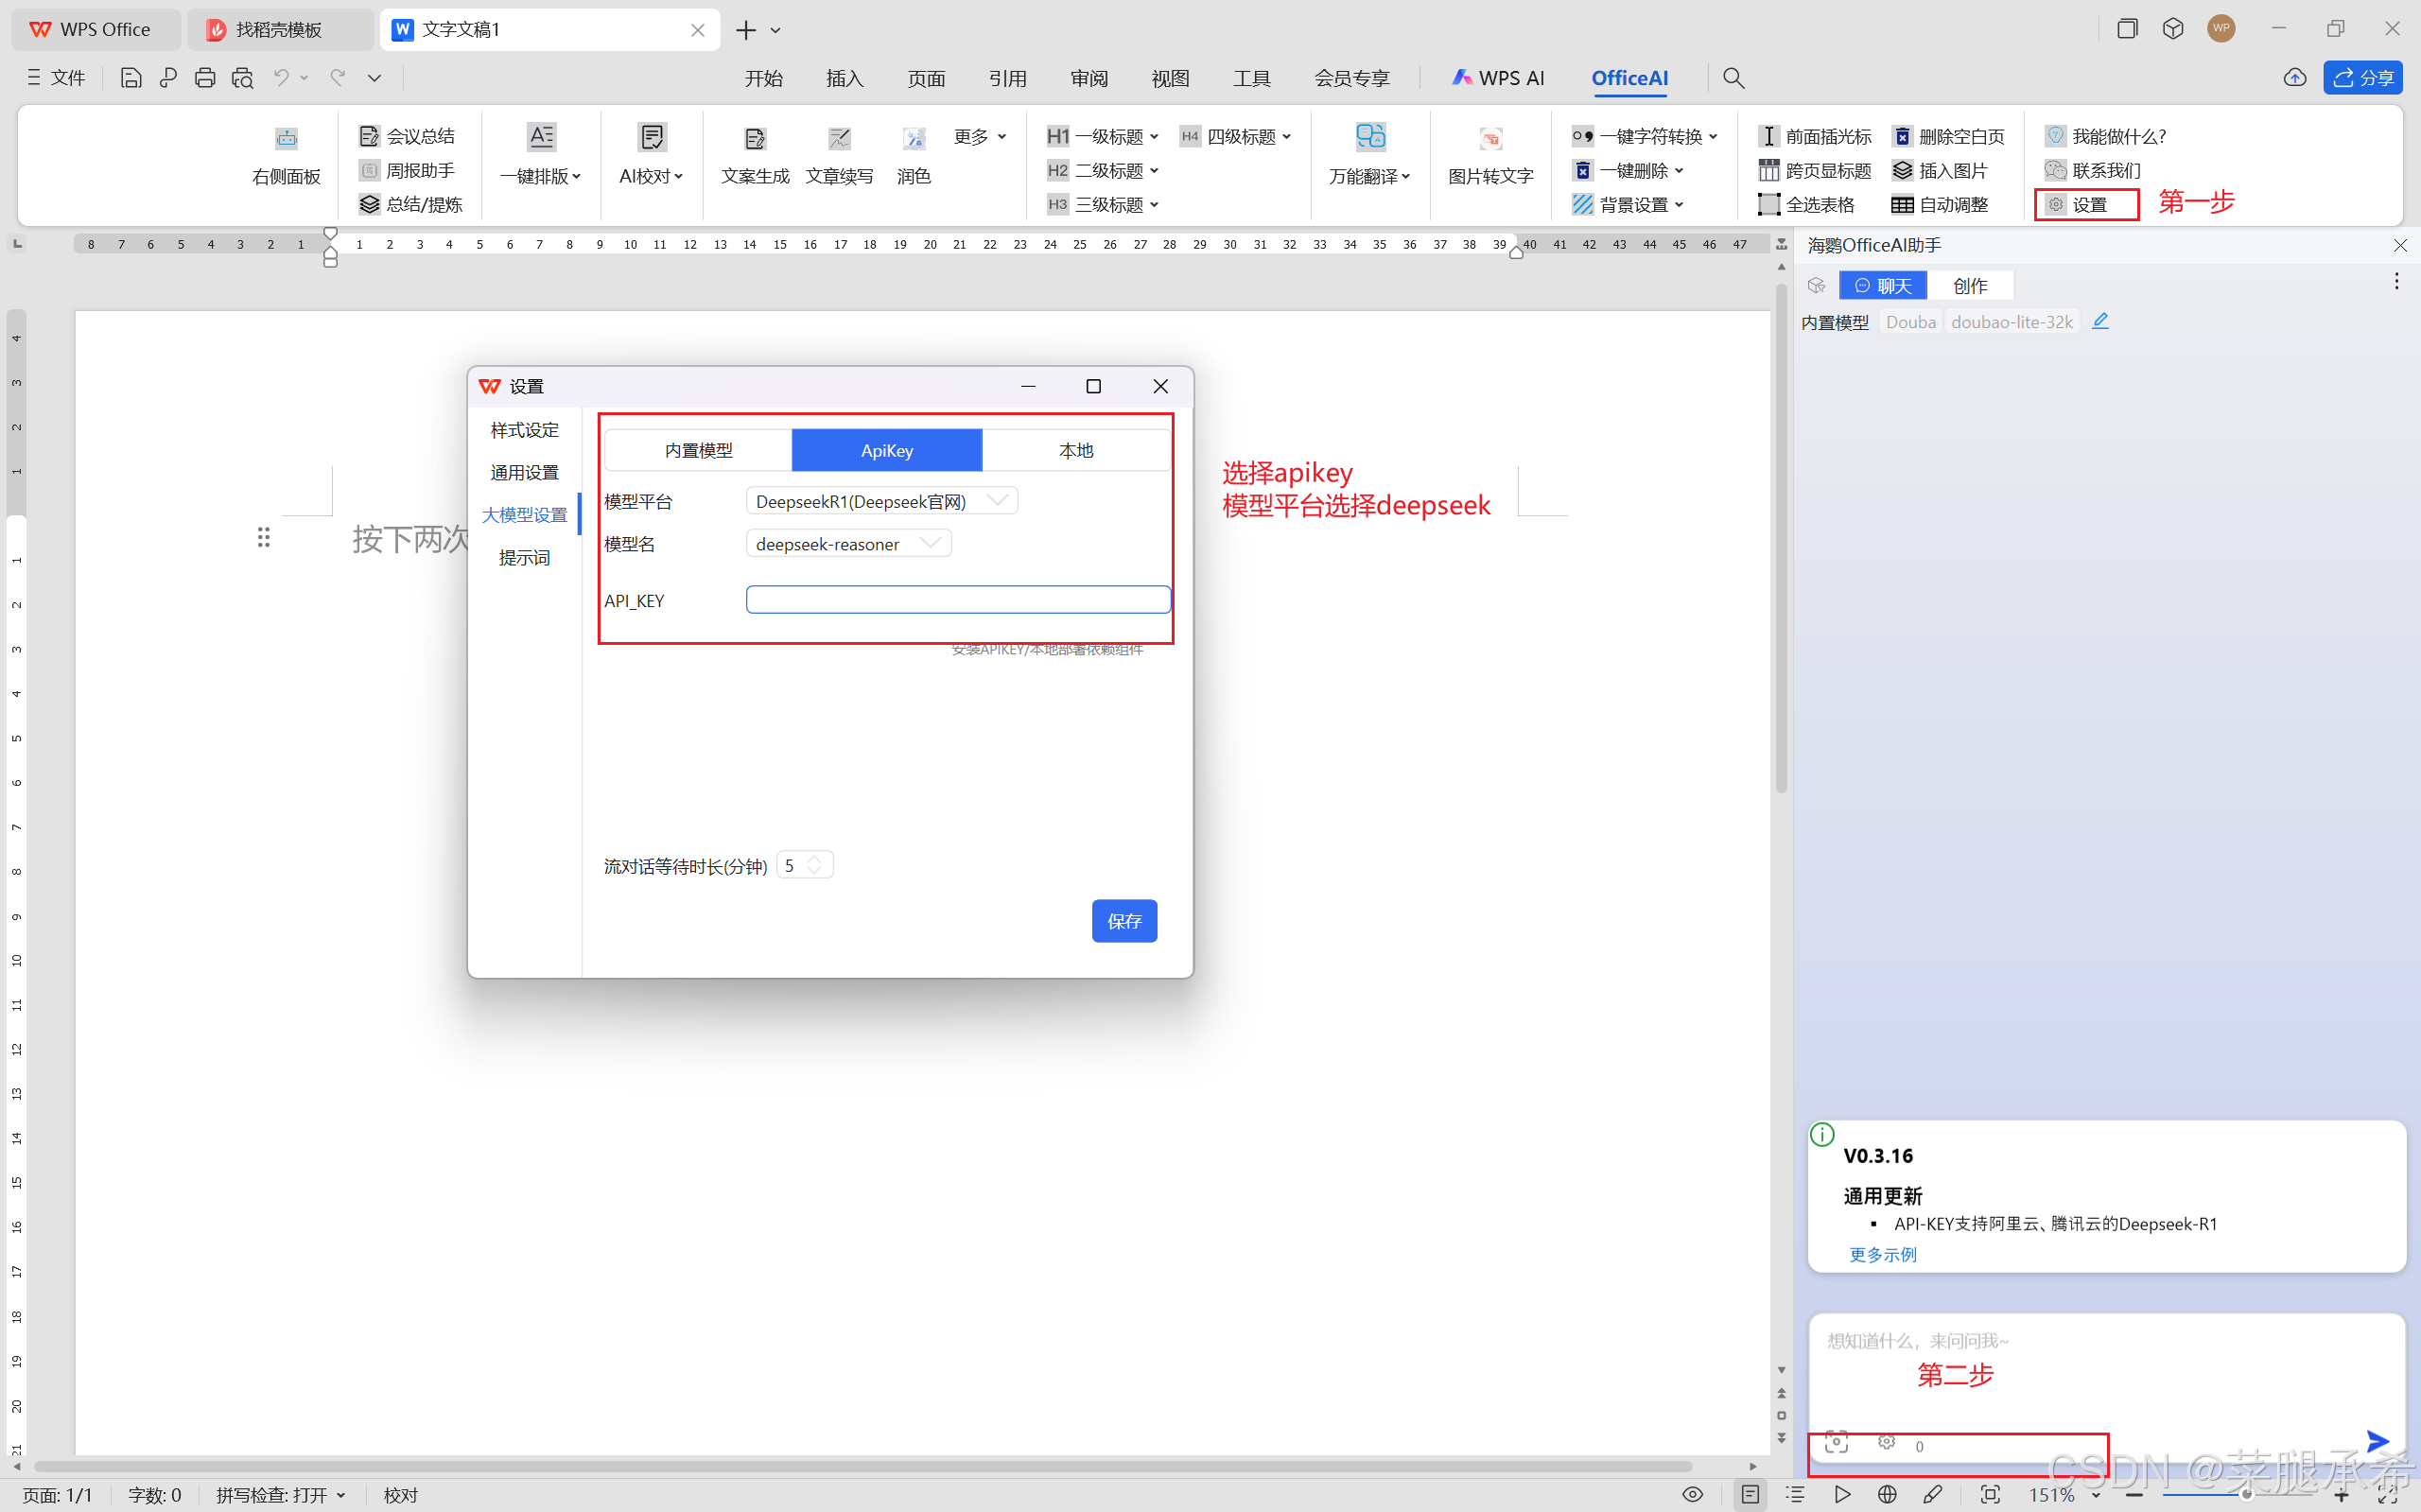Open the 文件 file menu
The image size is (2421, 1512).
tap(56, 78)
